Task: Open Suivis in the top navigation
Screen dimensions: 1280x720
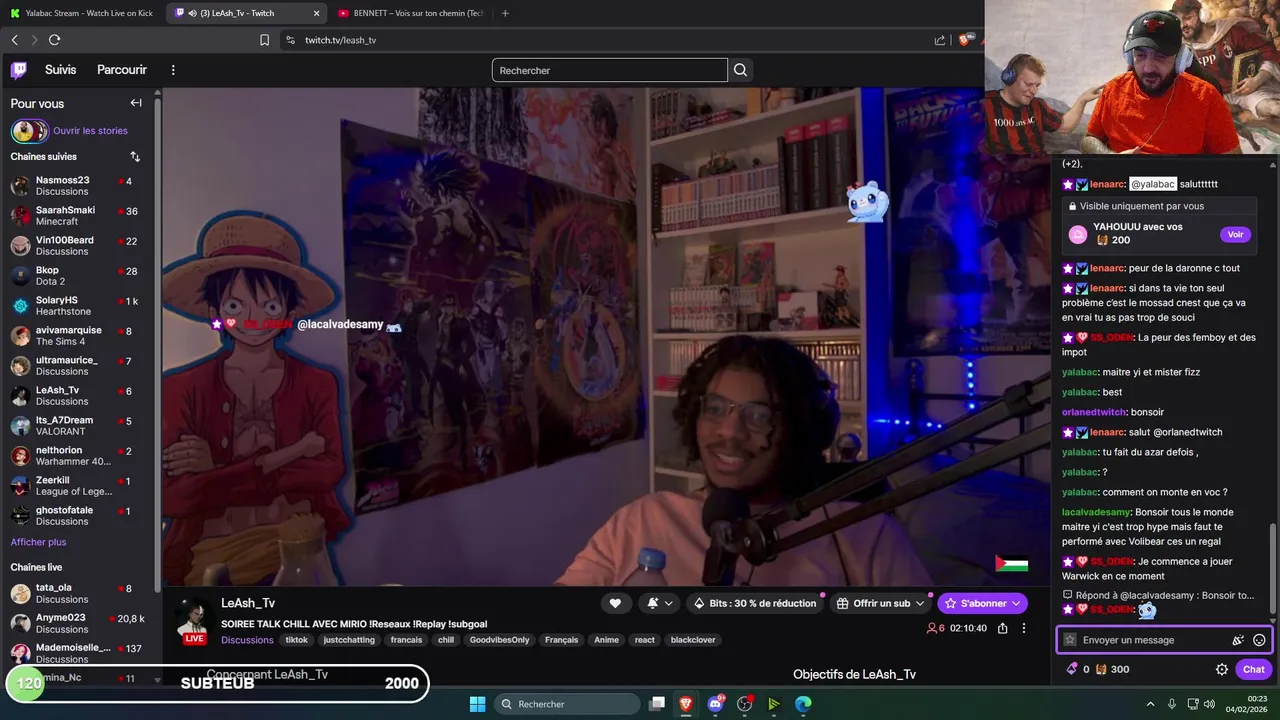Action: tap(60, 70)
